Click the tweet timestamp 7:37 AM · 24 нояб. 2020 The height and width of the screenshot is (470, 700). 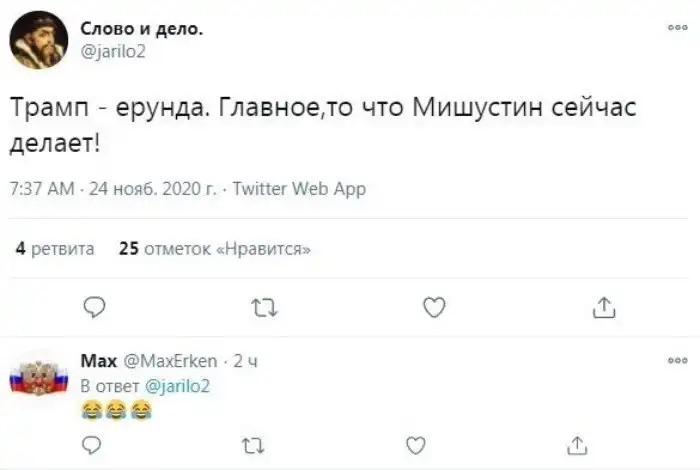tap(112, 188)
